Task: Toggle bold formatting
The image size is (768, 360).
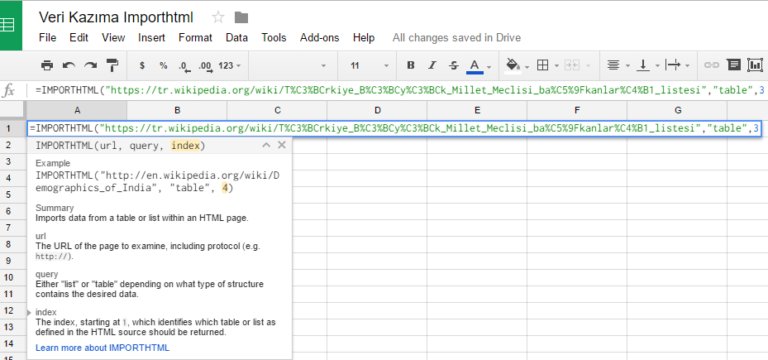Action: [x=411, y=66]
